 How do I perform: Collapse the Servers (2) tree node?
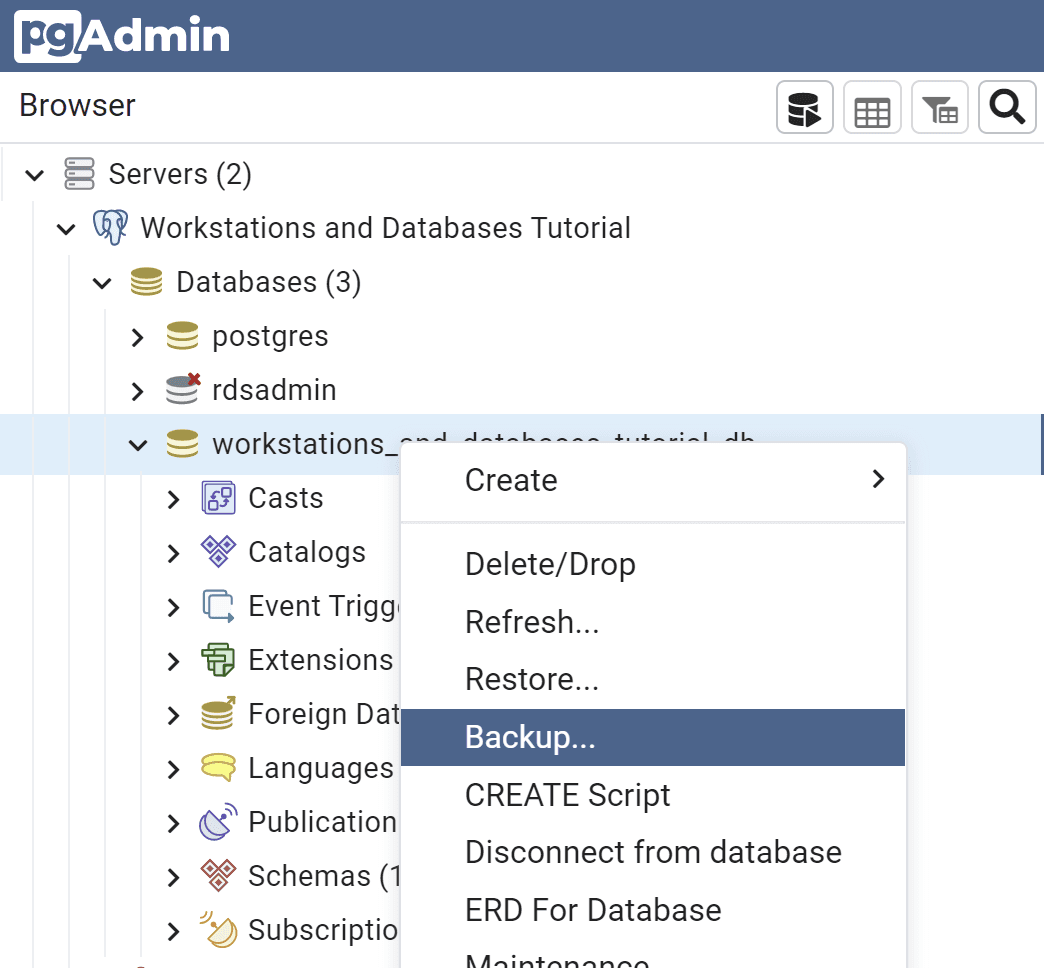pos(35,175)
